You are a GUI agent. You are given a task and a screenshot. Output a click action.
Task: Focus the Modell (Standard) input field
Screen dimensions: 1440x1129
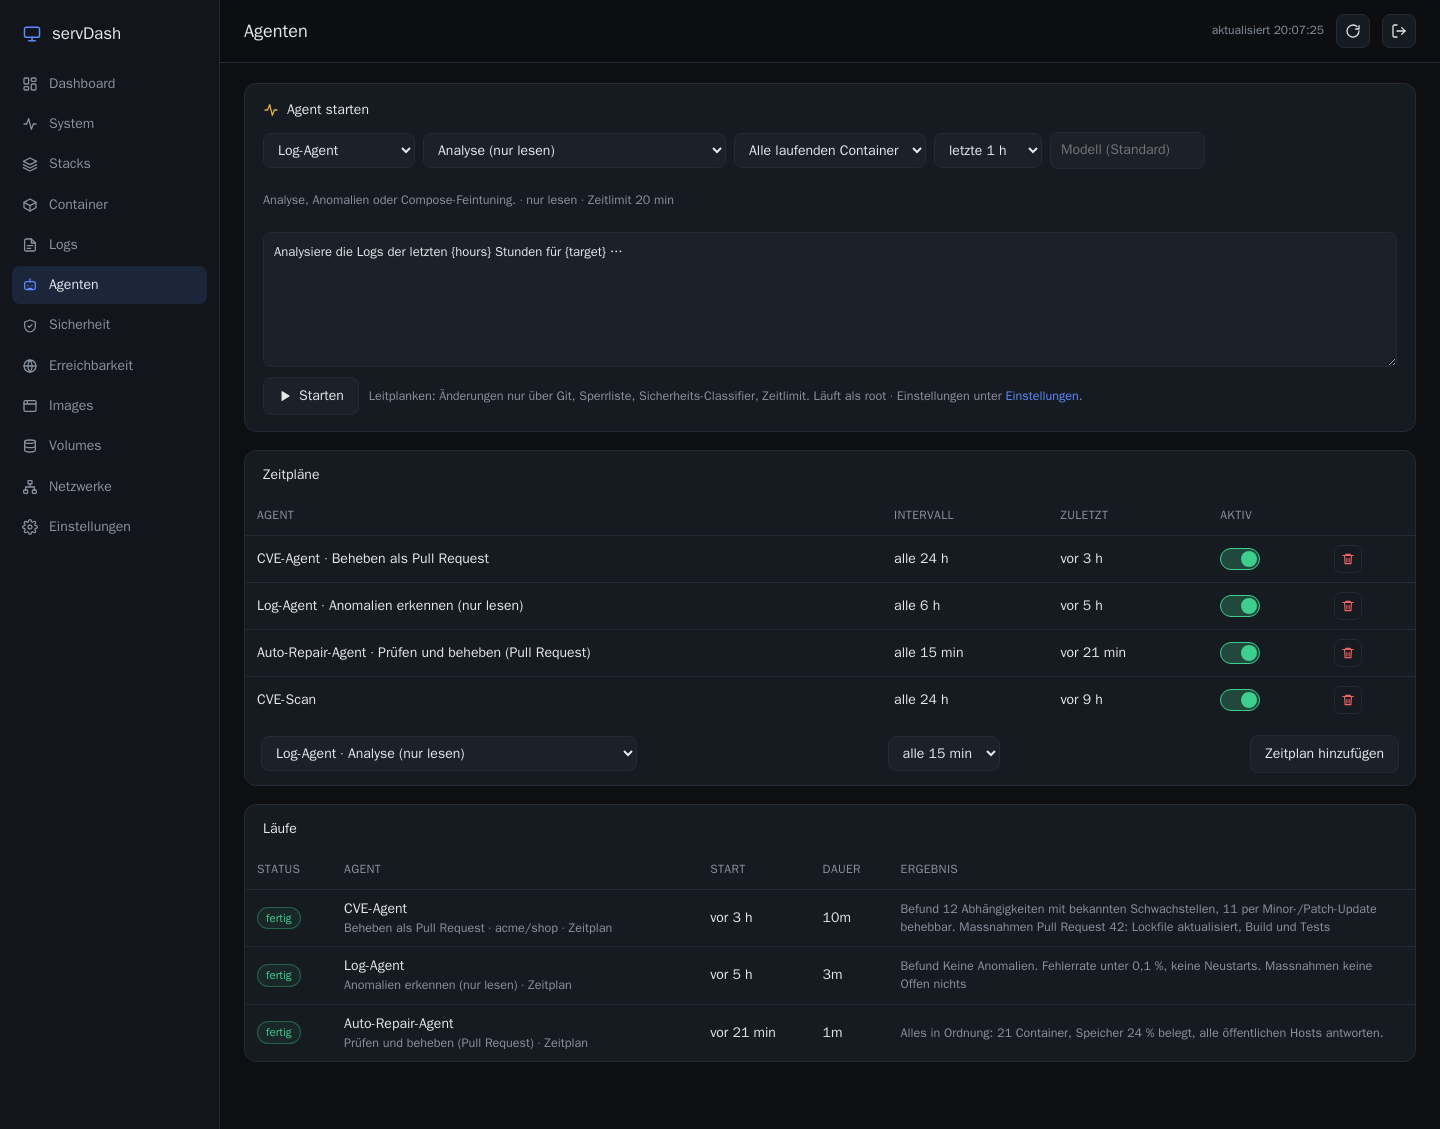point(1127,150)
